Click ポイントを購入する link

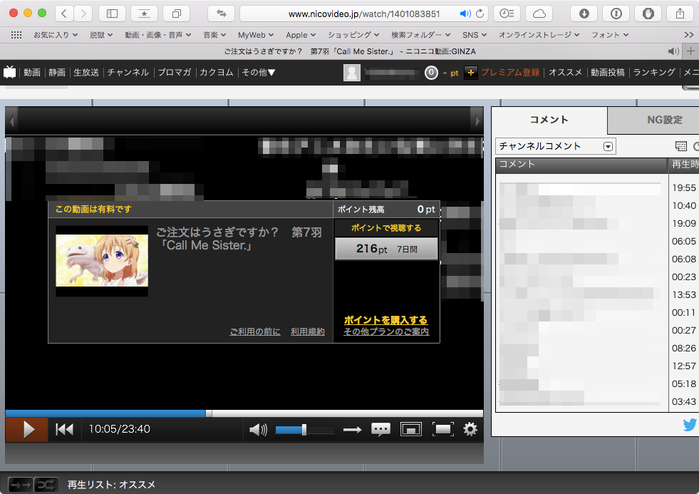pos(386,320)
